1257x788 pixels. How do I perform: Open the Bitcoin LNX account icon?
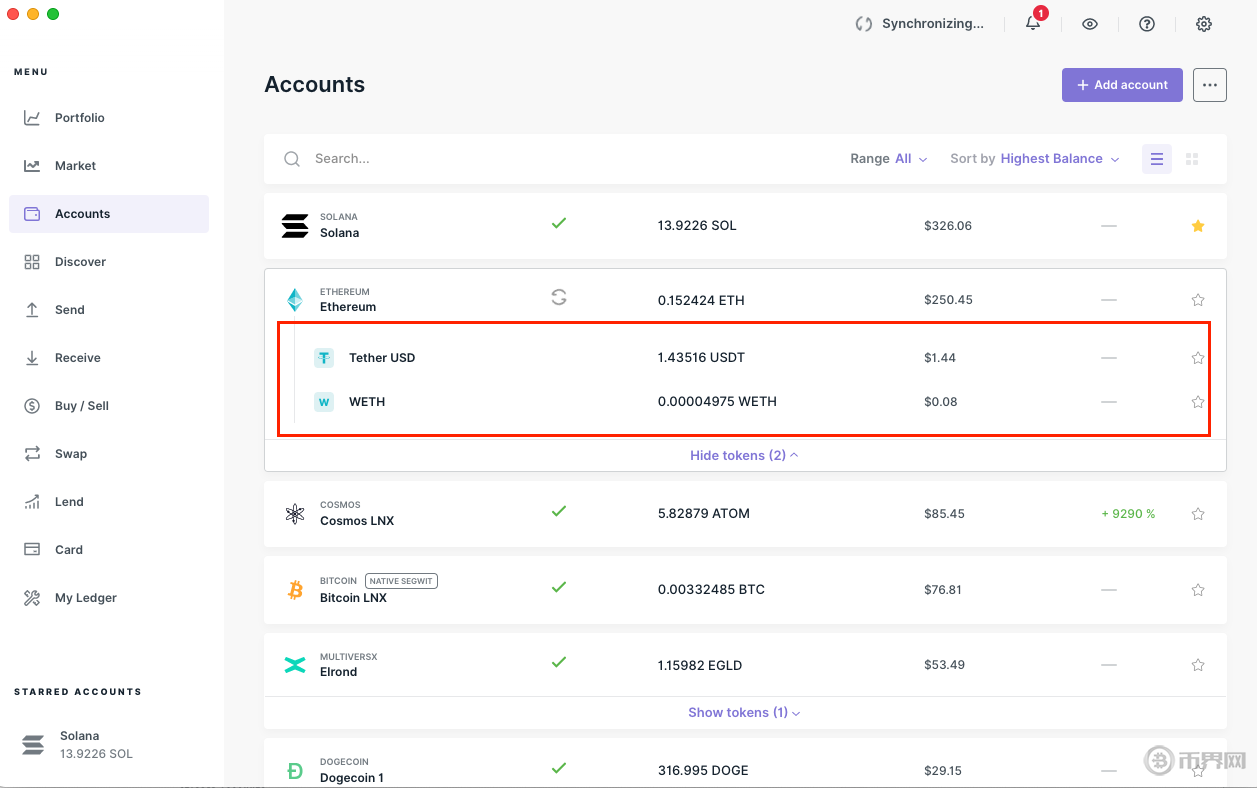[x=295, y=590]
